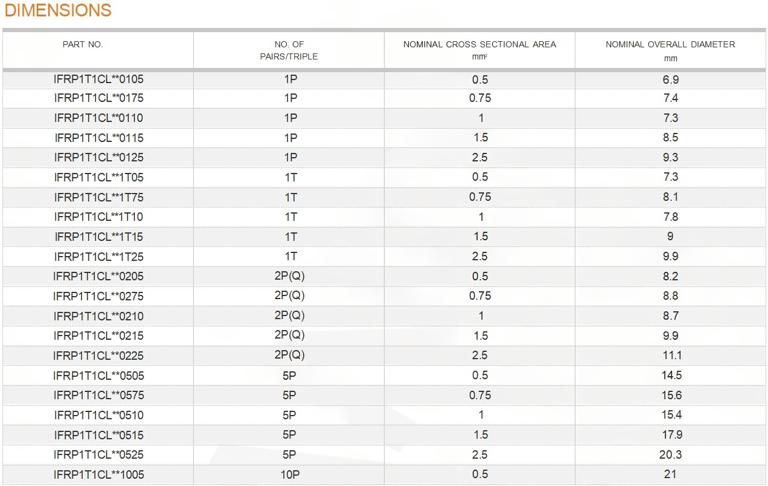Select part number IFRP1T1CL**0175
The height and width of the screenshot is (486, 768).
98,98
